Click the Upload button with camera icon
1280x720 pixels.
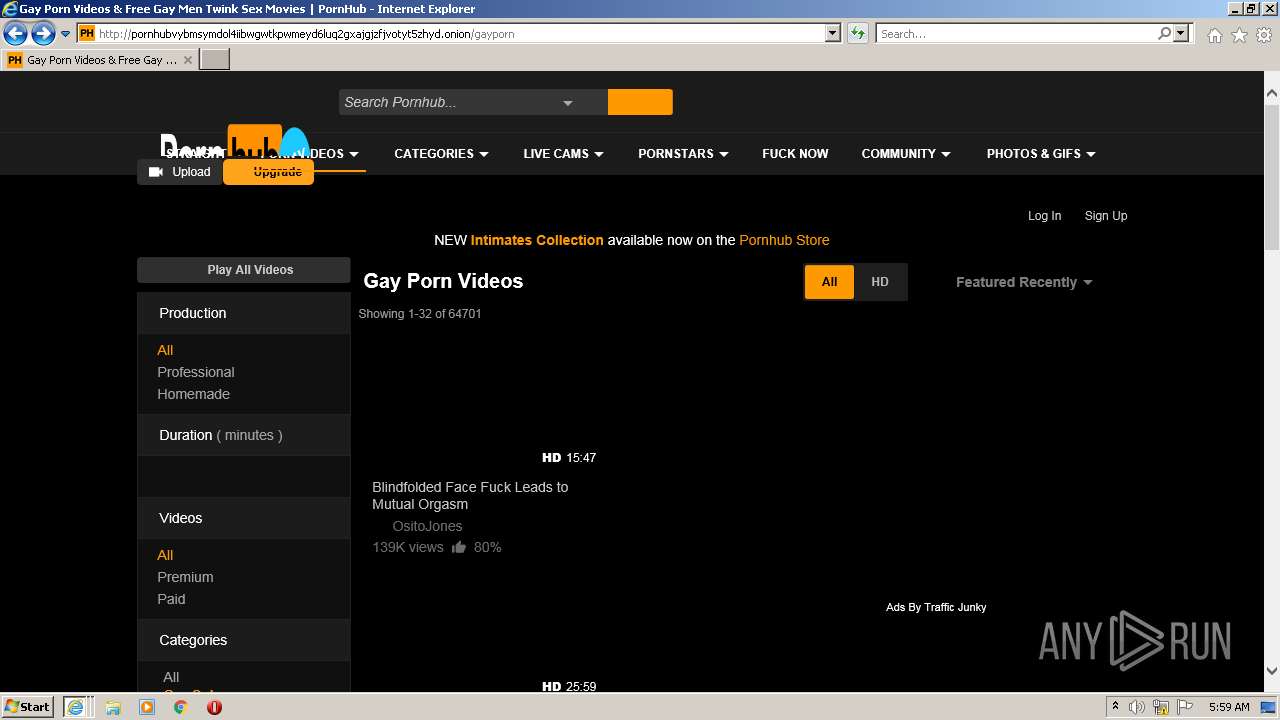click(x=180, y=172)
